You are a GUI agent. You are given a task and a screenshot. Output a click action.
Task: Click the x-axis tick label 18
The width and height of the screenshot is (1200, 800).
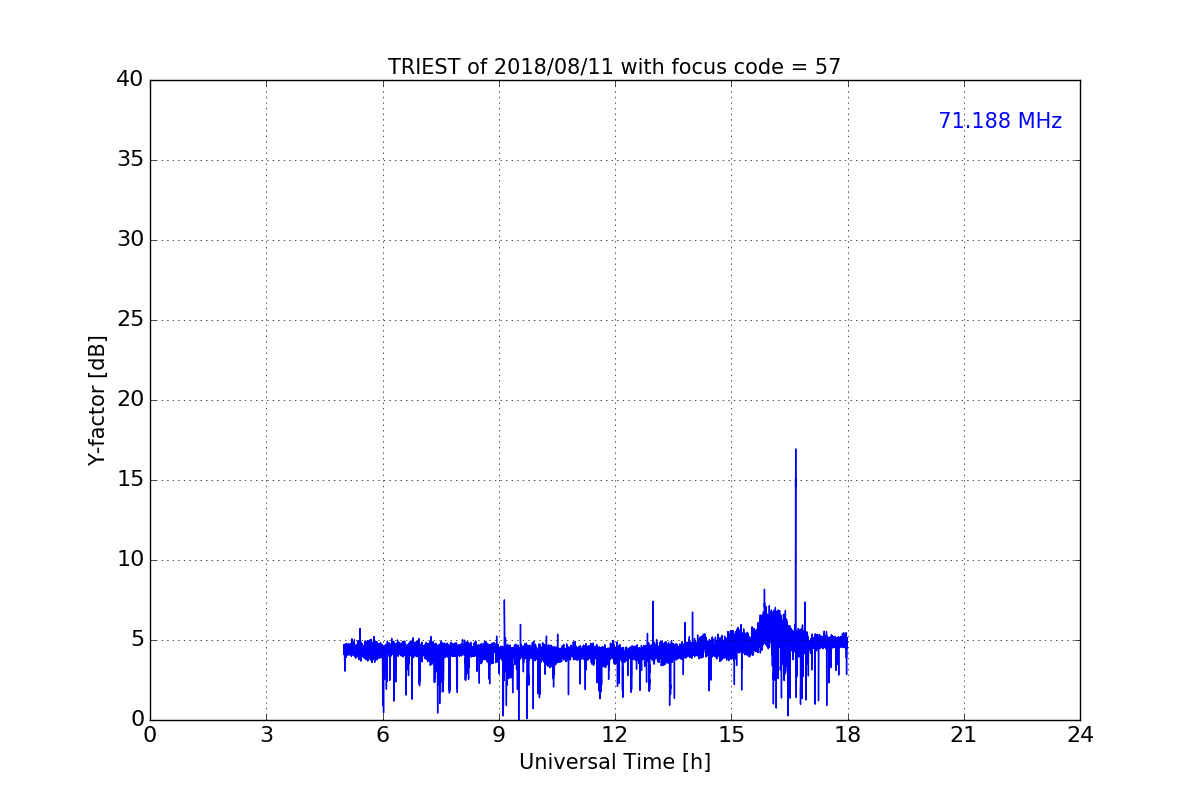(848, 735)
